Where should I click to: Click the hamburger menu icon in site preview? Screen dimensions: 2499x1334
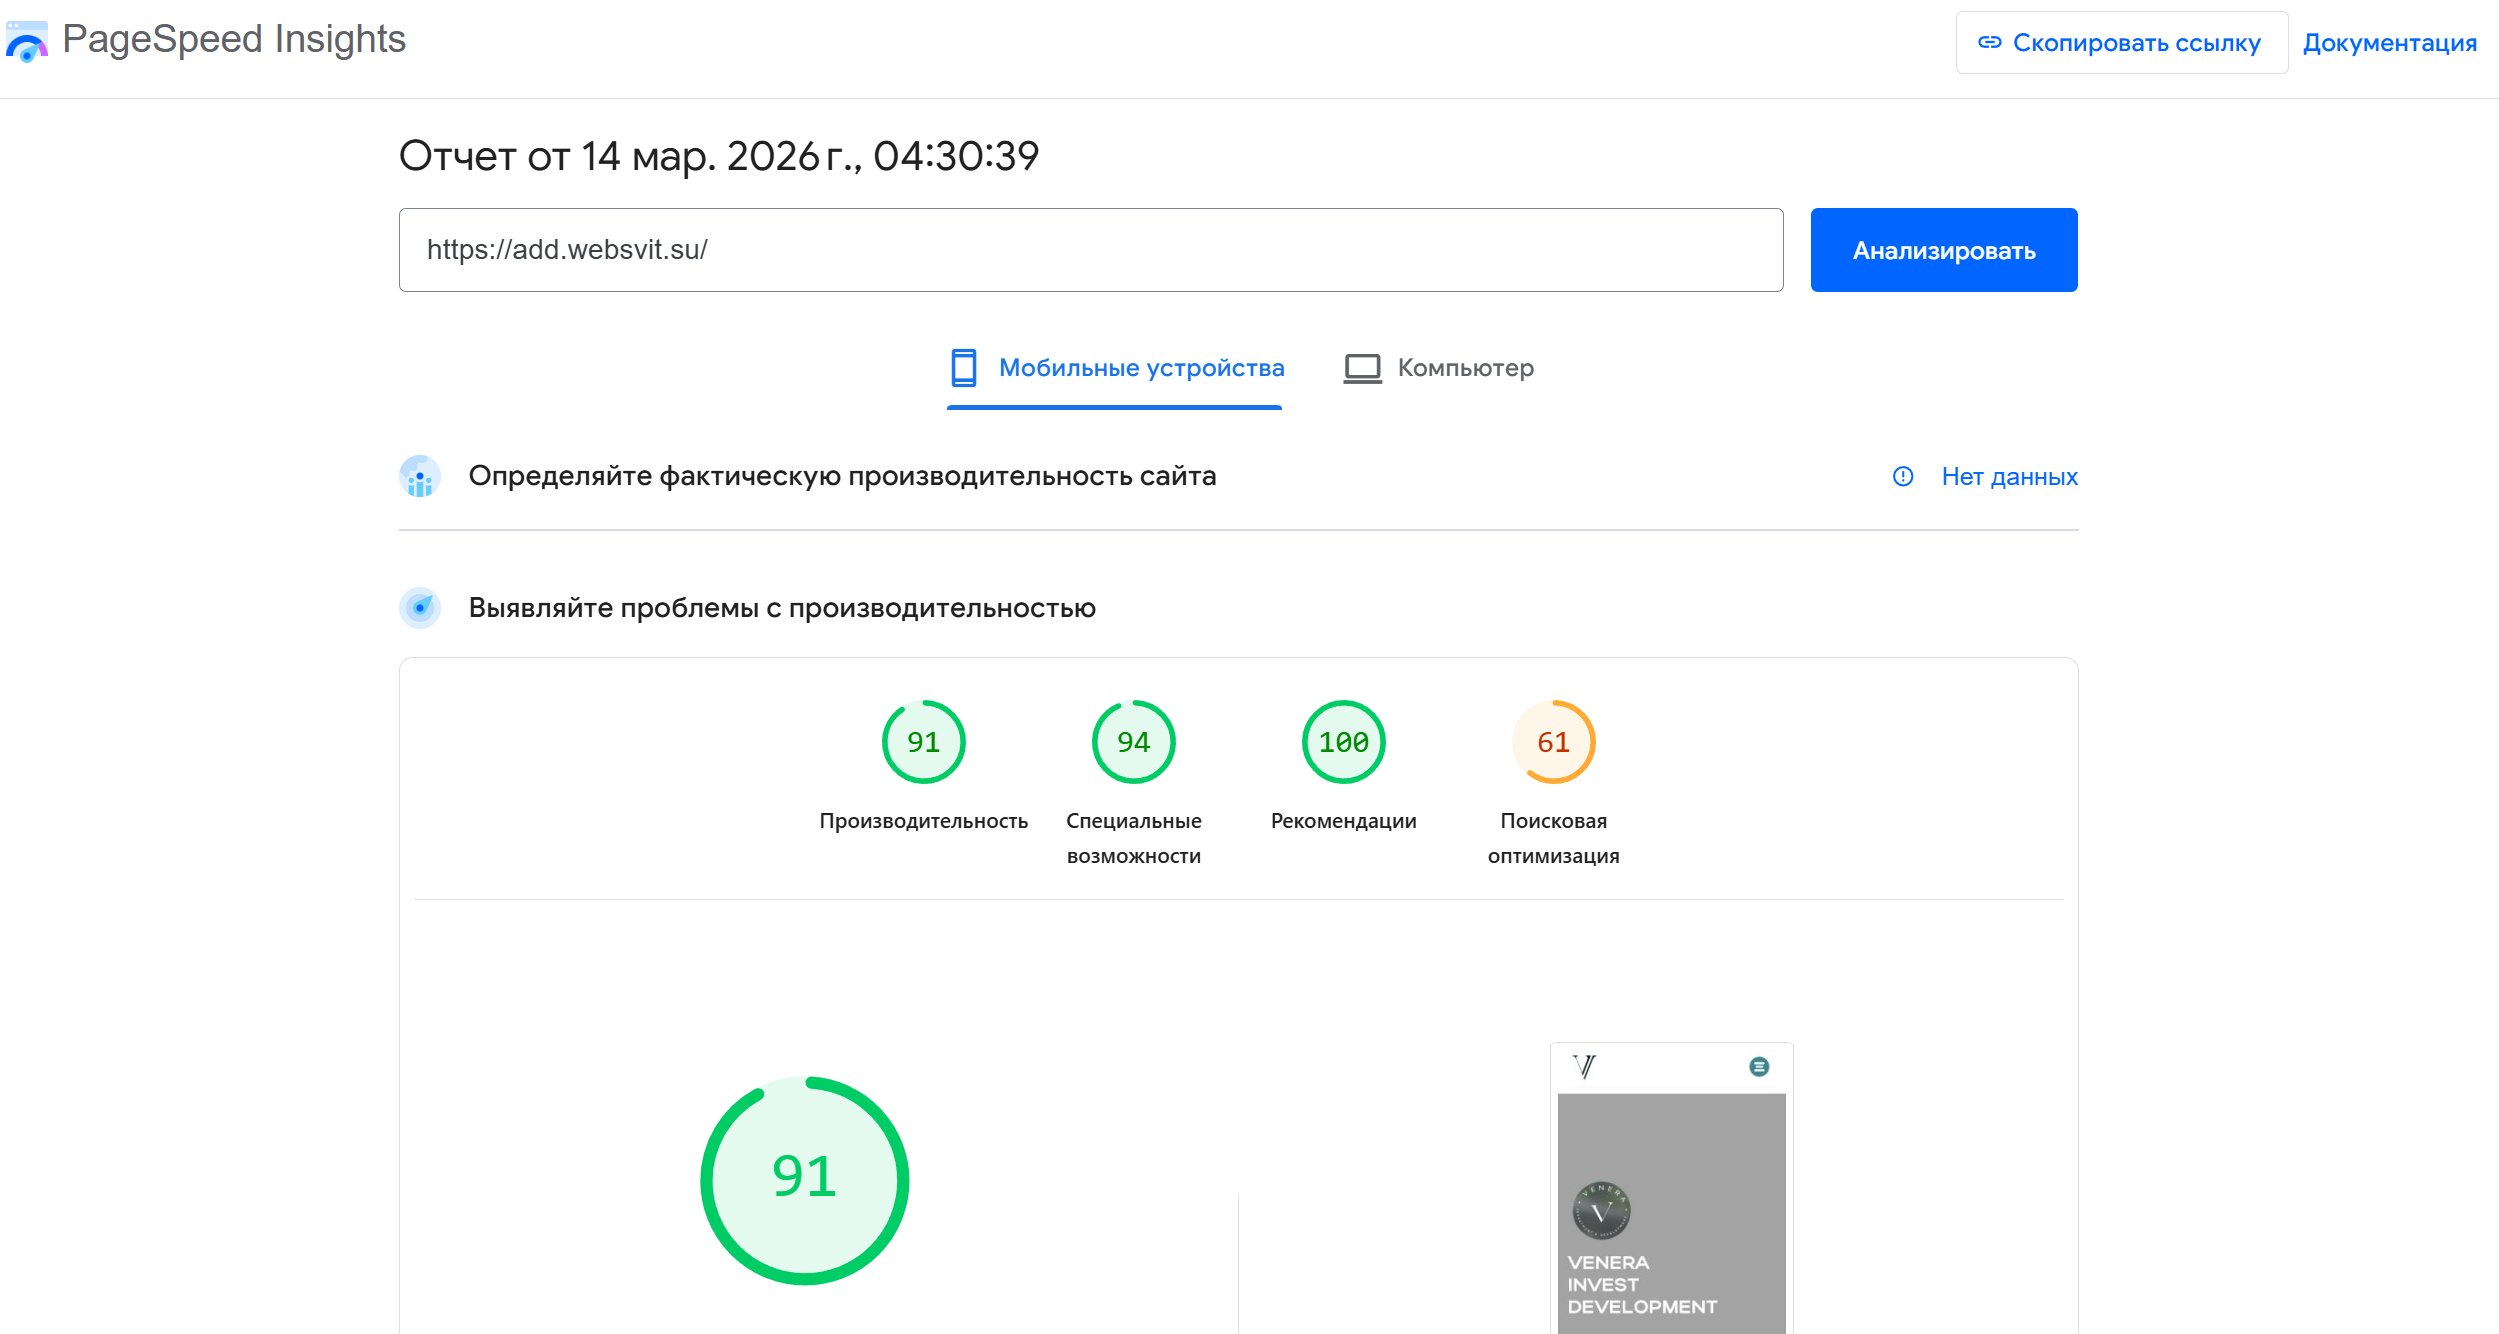[1759, 1067]
